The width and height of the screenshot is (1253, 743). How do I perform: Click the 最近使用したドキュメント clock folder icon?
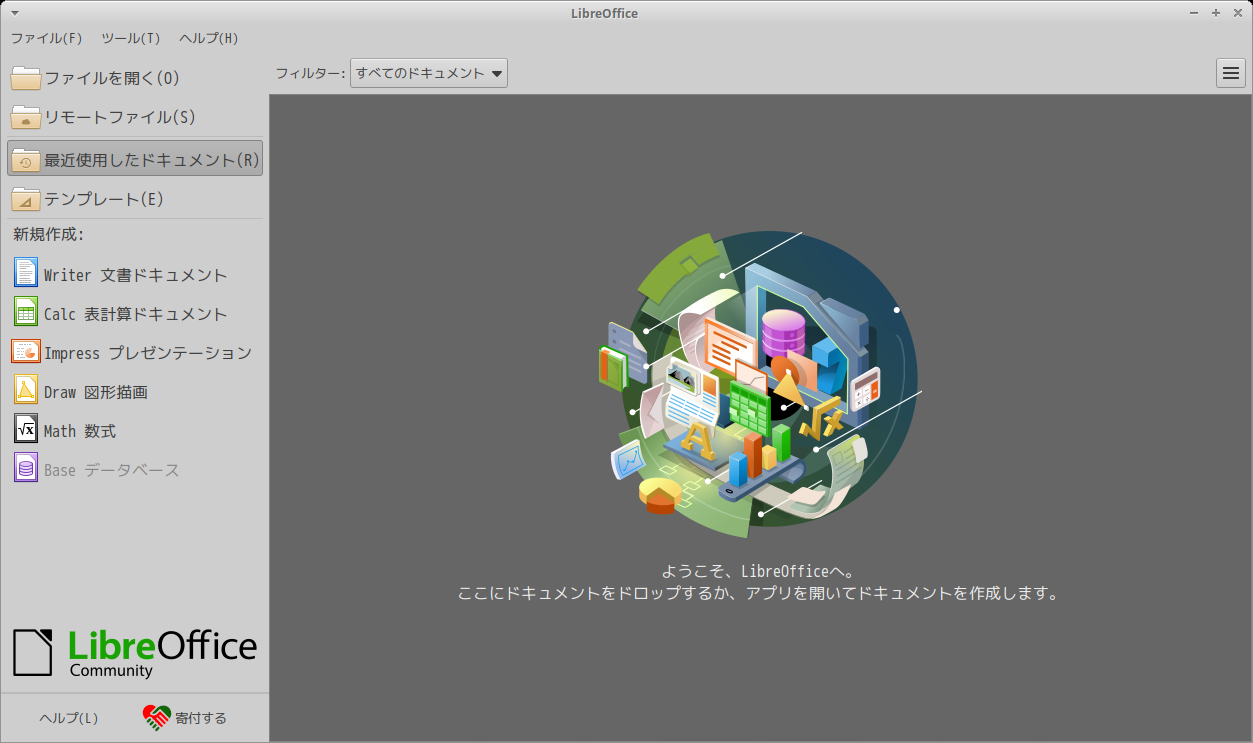coord(26,160)
